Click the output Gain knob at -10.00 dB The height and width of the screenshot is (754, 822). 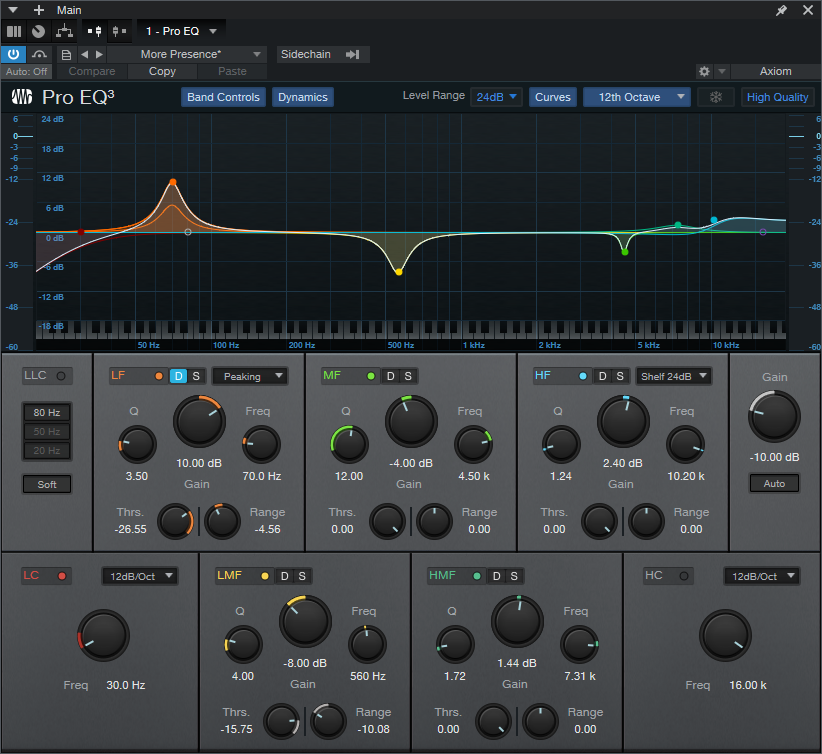coord(774,416)
